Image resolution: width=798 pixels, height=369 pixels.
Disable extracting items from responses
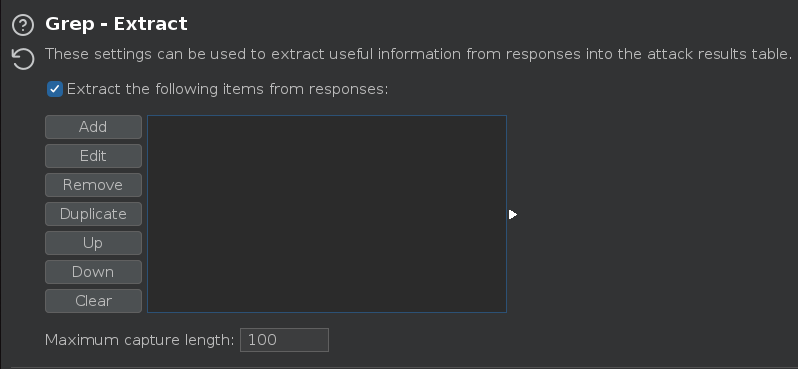pos(55,90)
